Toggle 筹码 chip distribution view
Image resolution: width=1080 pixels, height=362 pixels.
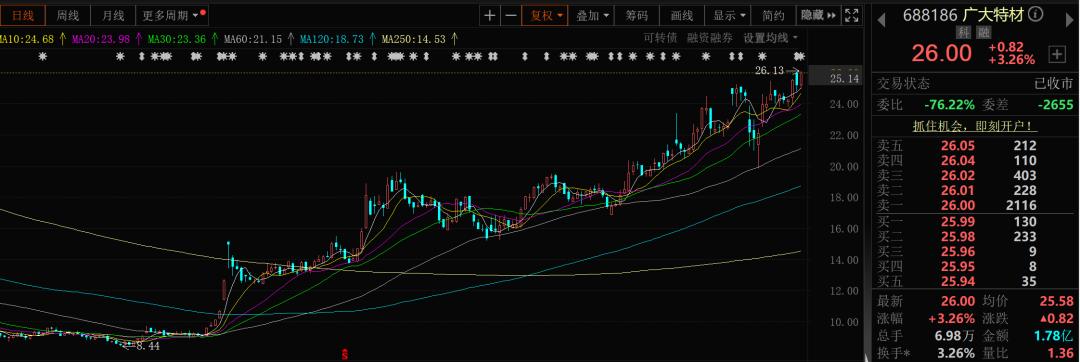pyautogui.click(x=636, y=15)
